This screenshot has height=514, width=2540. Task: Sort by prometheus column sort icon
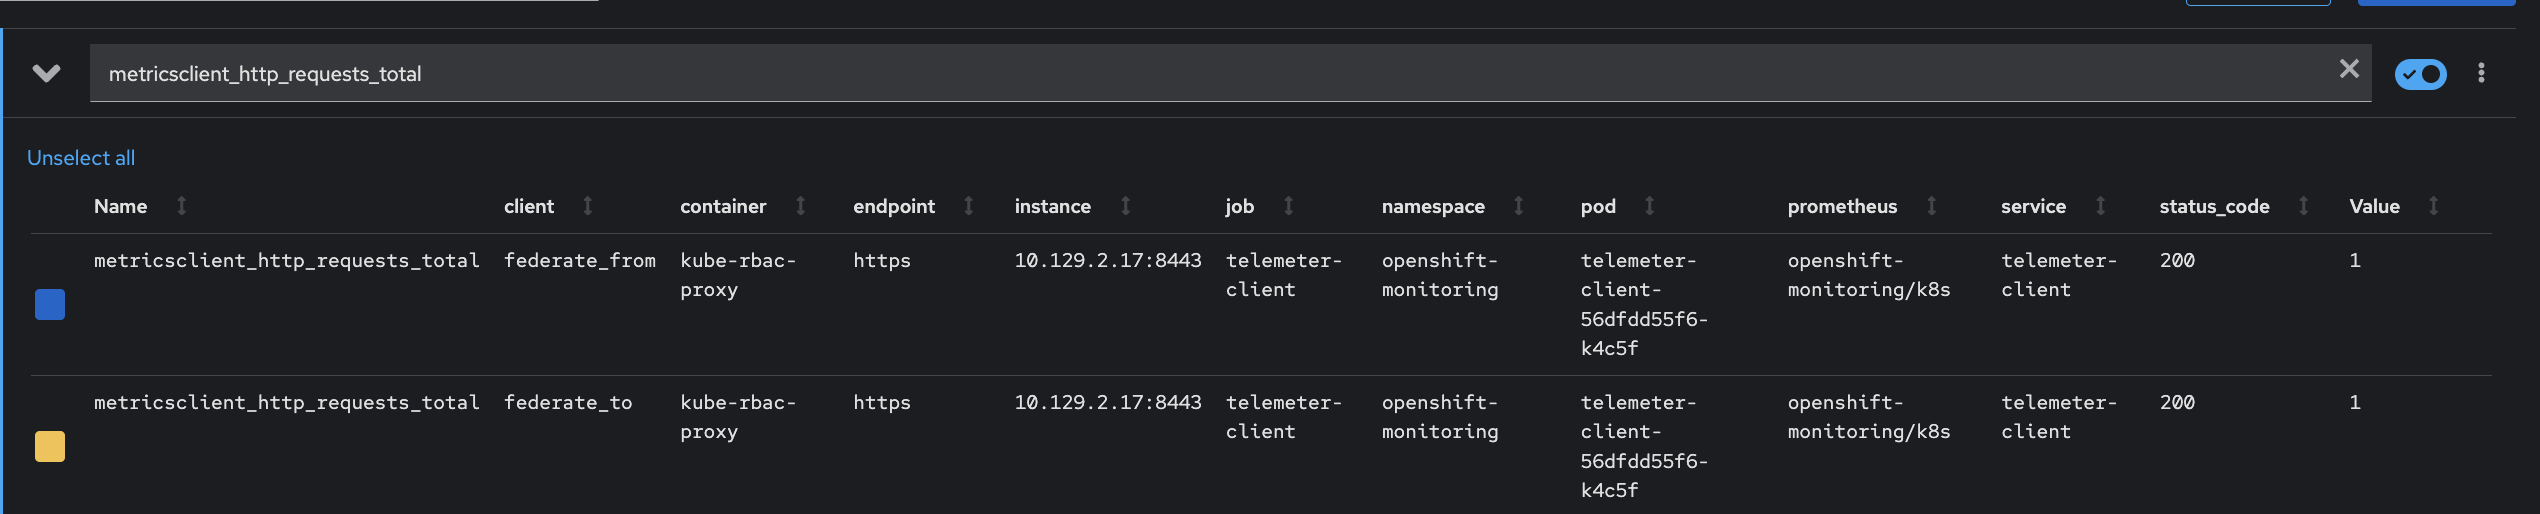point(1931,206)
